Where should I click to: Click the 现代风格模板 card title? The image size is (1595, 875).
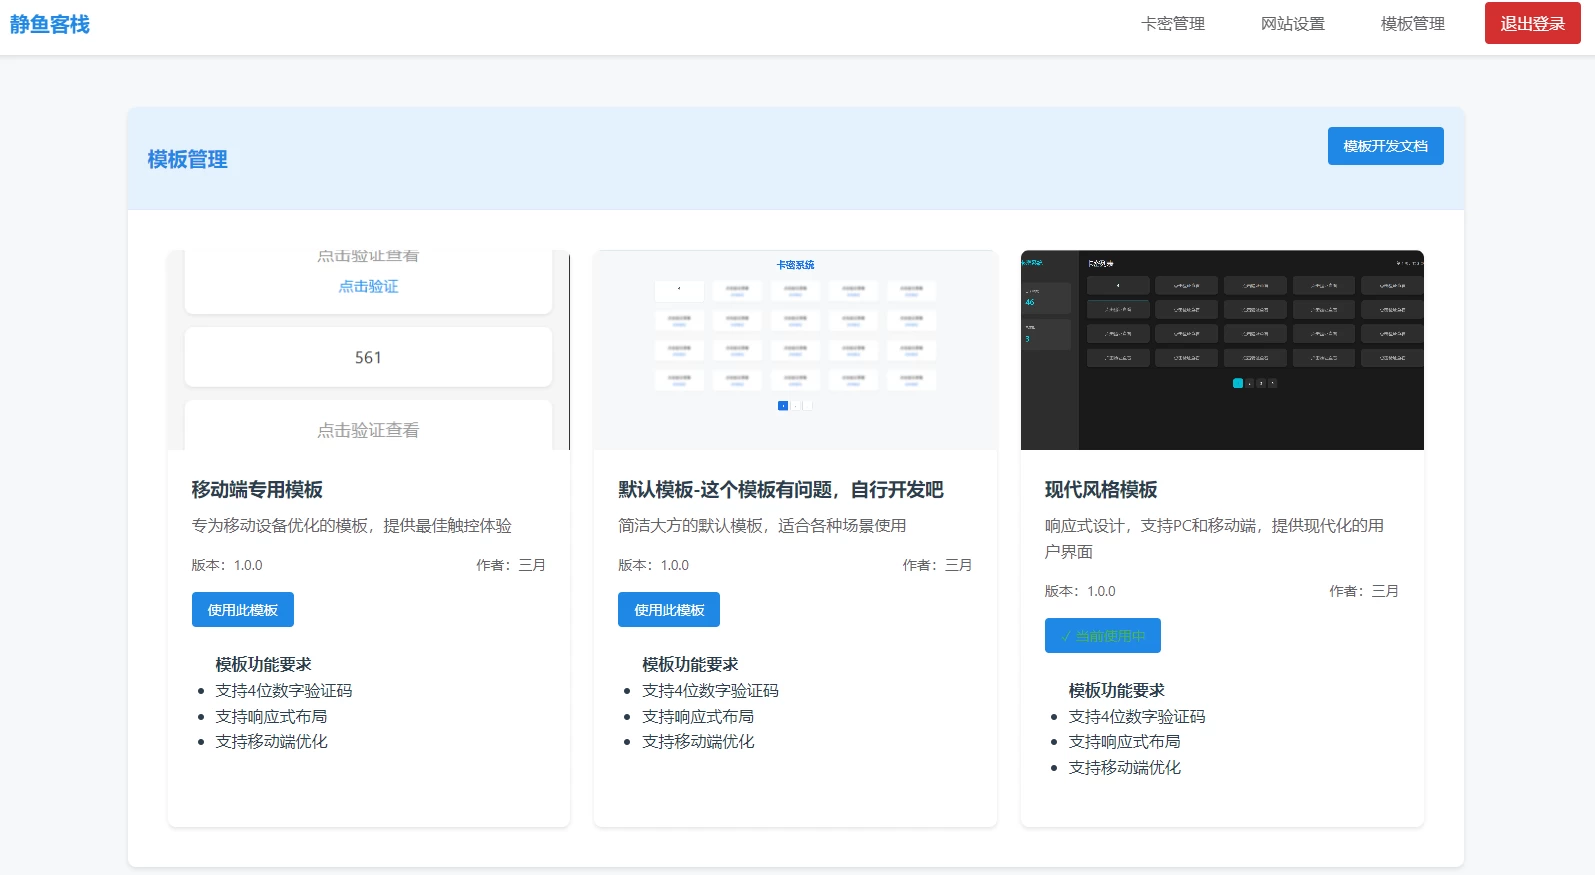1100,490
